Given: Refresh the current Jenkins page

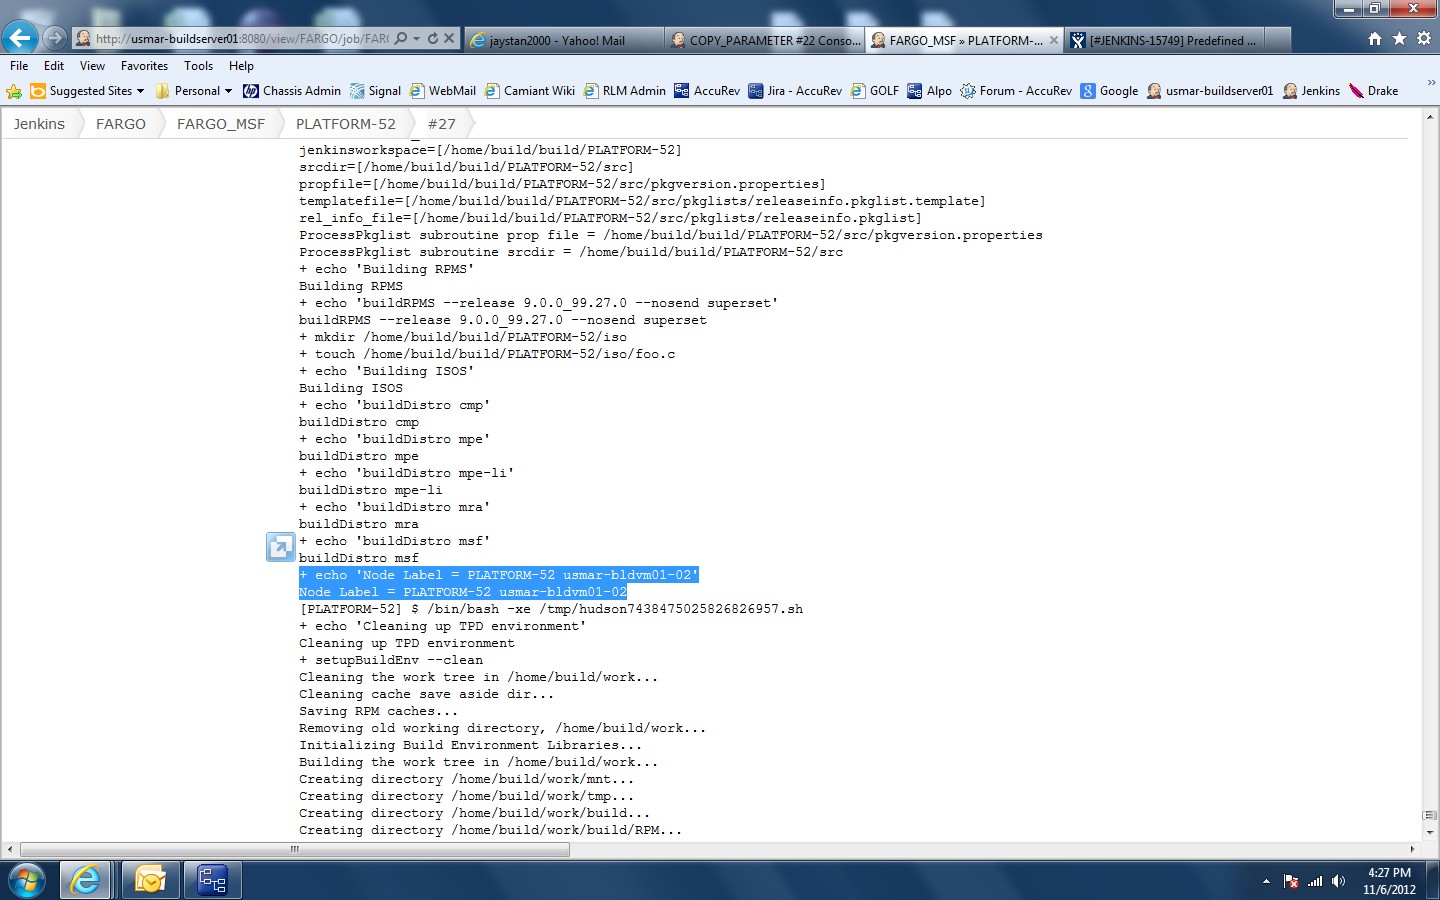Looking at the screenshot, I should point(433,38).
